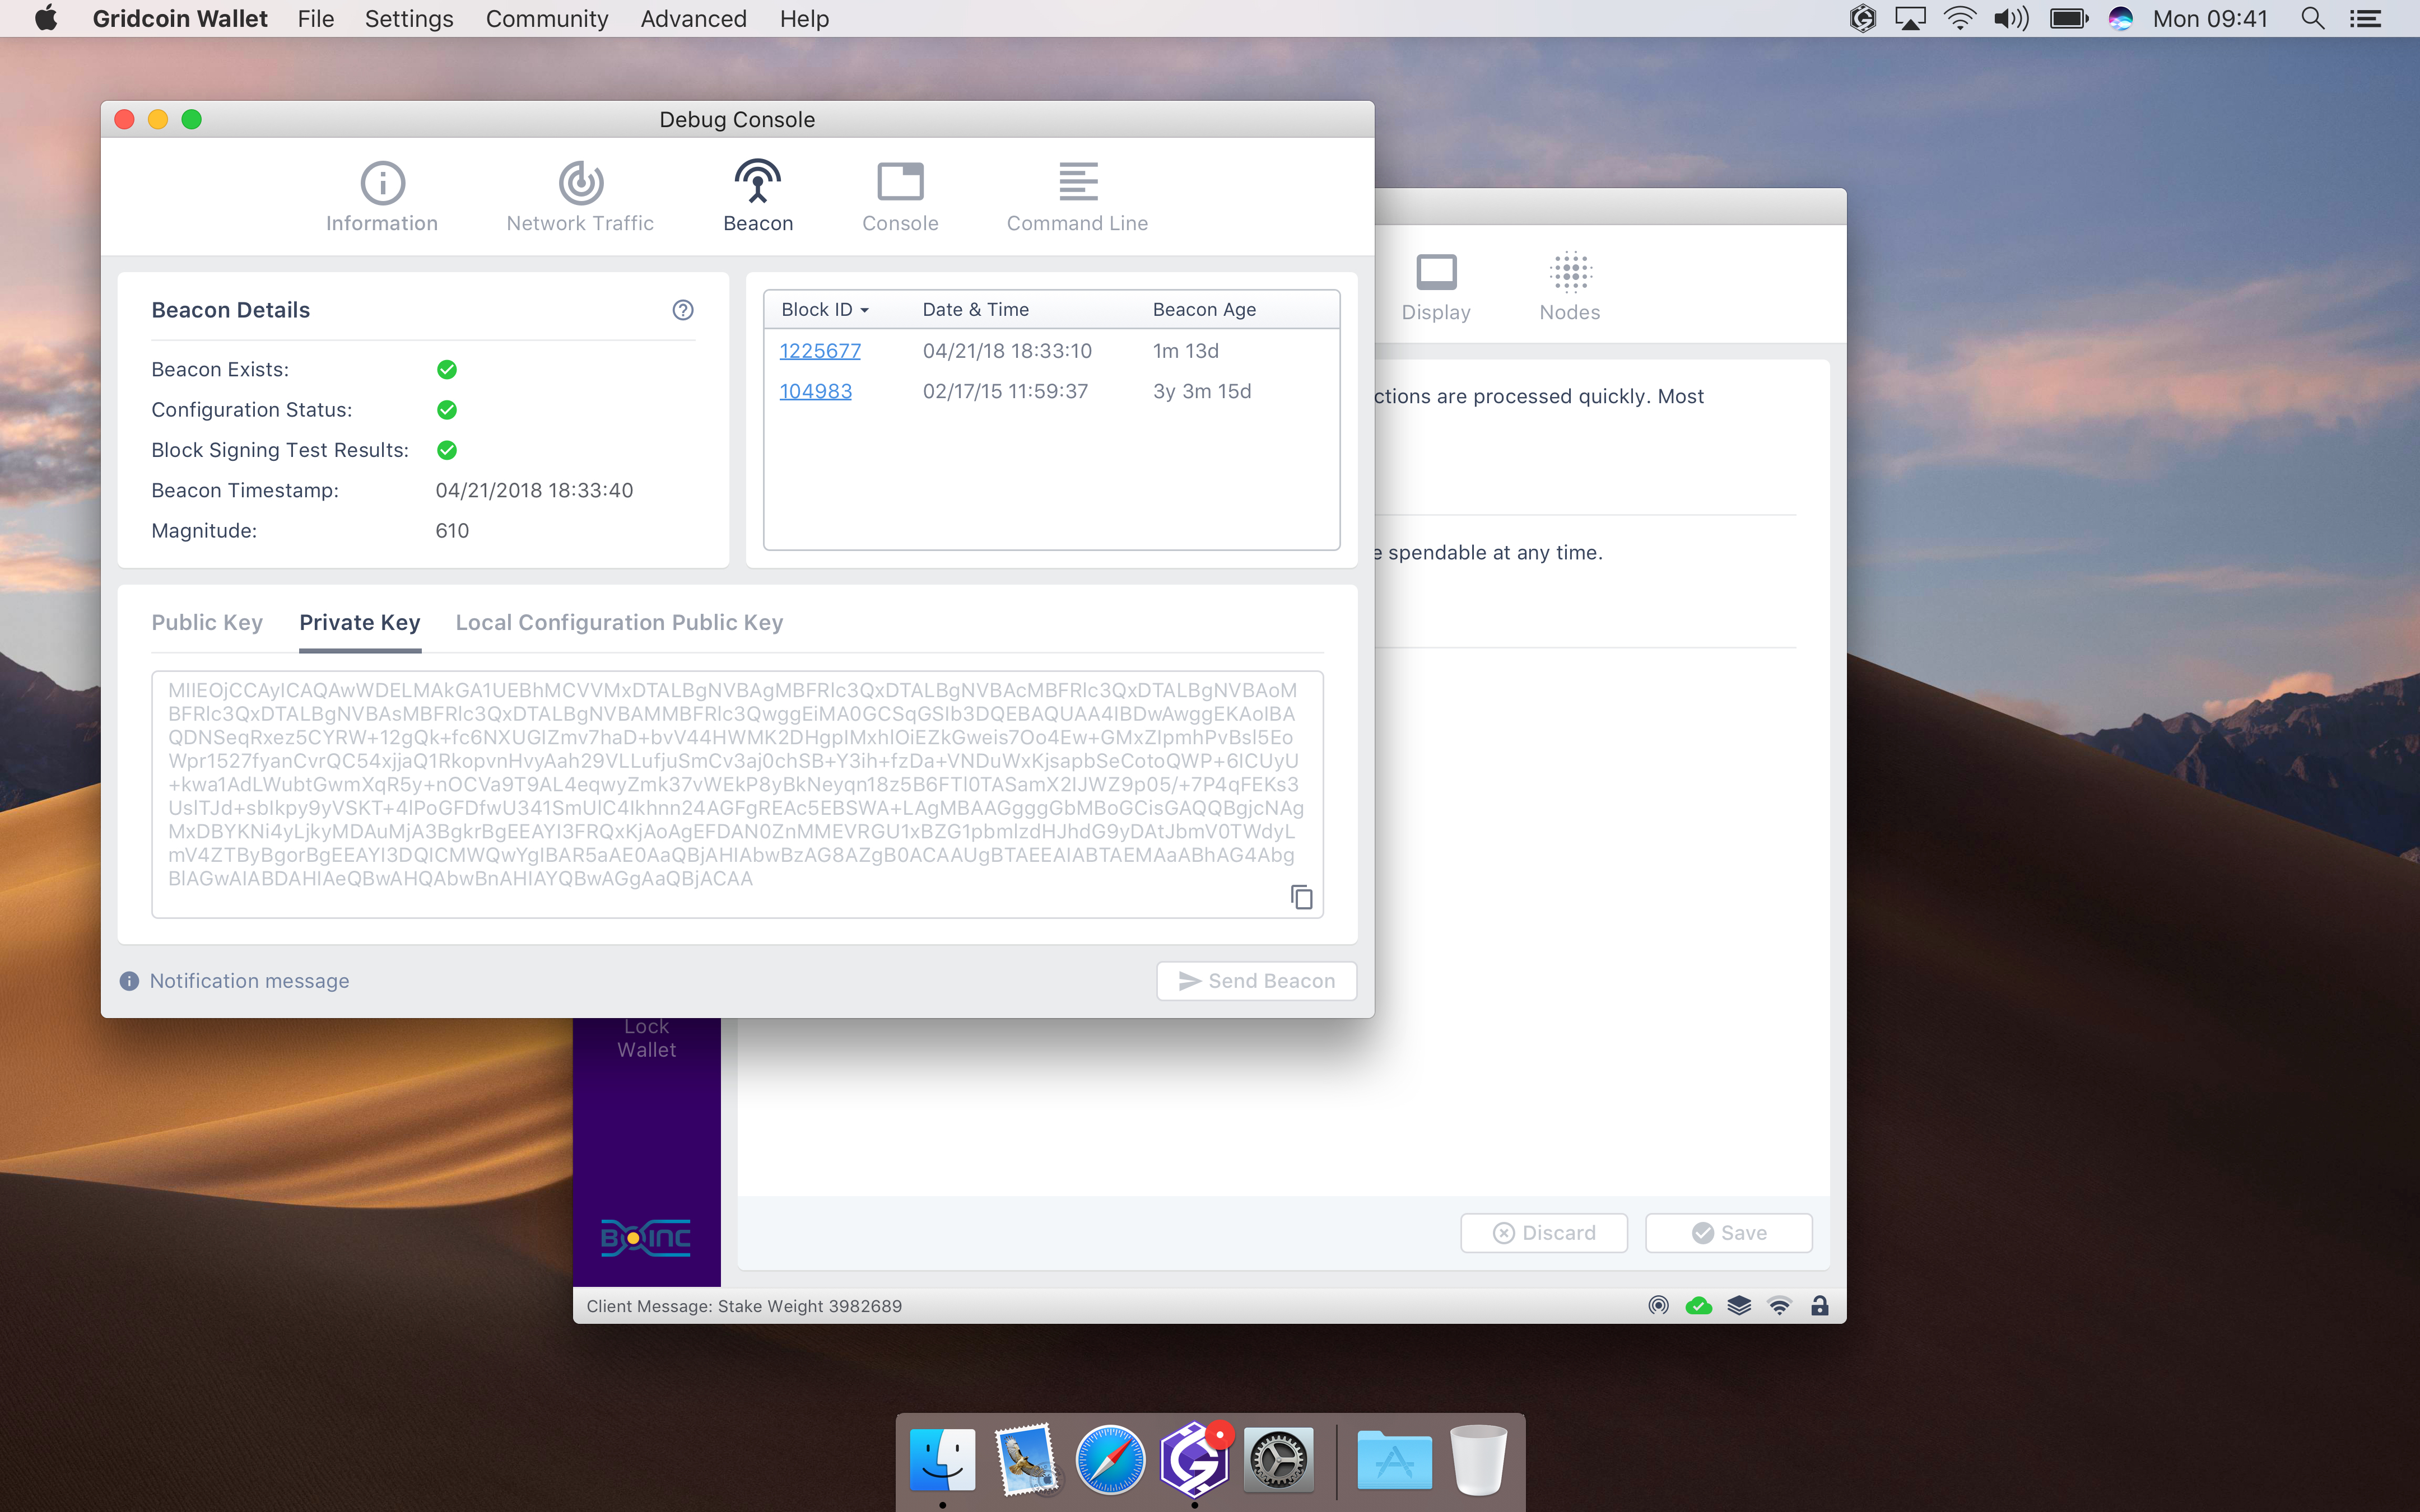This screenshot has width=2420, height=1512.
Task: Sort the table by Block ID
Action: tap(825, 310)
